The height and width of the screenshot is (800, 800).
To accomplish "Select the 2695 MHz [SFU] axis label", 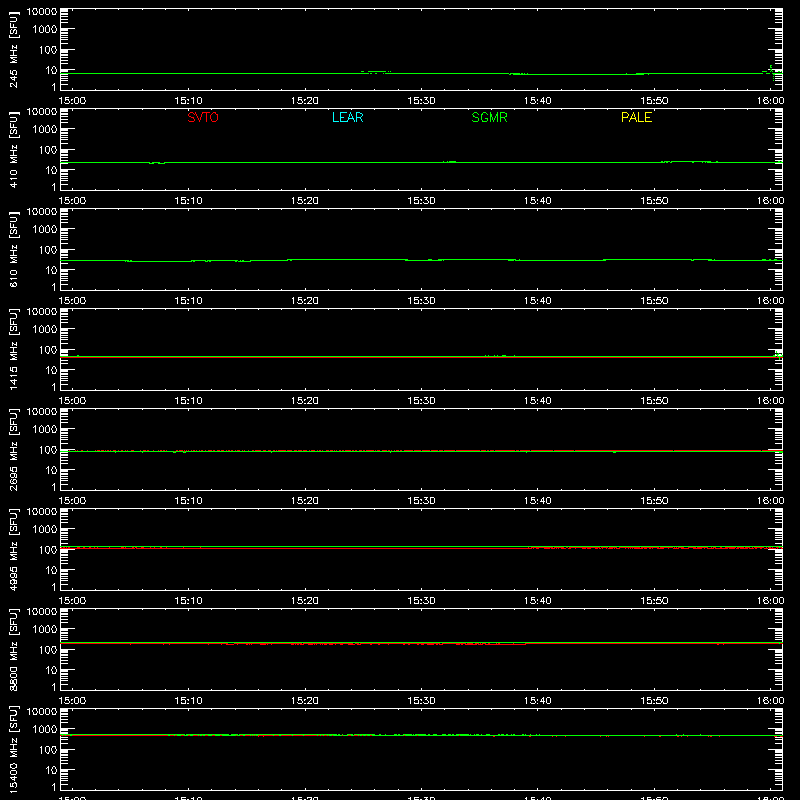I will [14, 450].
